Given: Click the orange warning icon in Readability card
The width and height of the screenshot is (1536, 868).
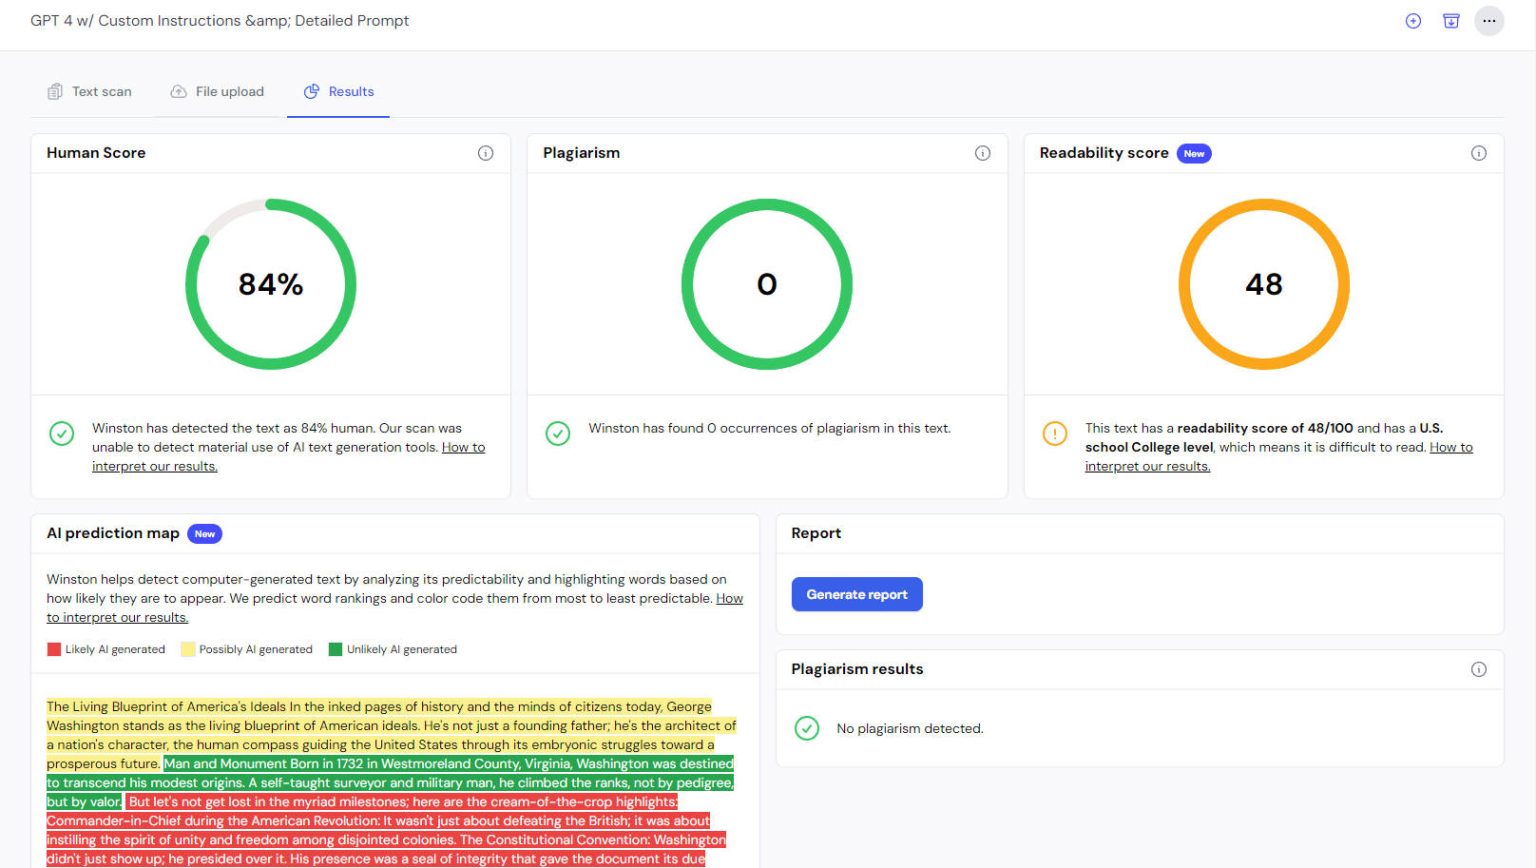Looking at the screenshot, I should pos(1054,434).
